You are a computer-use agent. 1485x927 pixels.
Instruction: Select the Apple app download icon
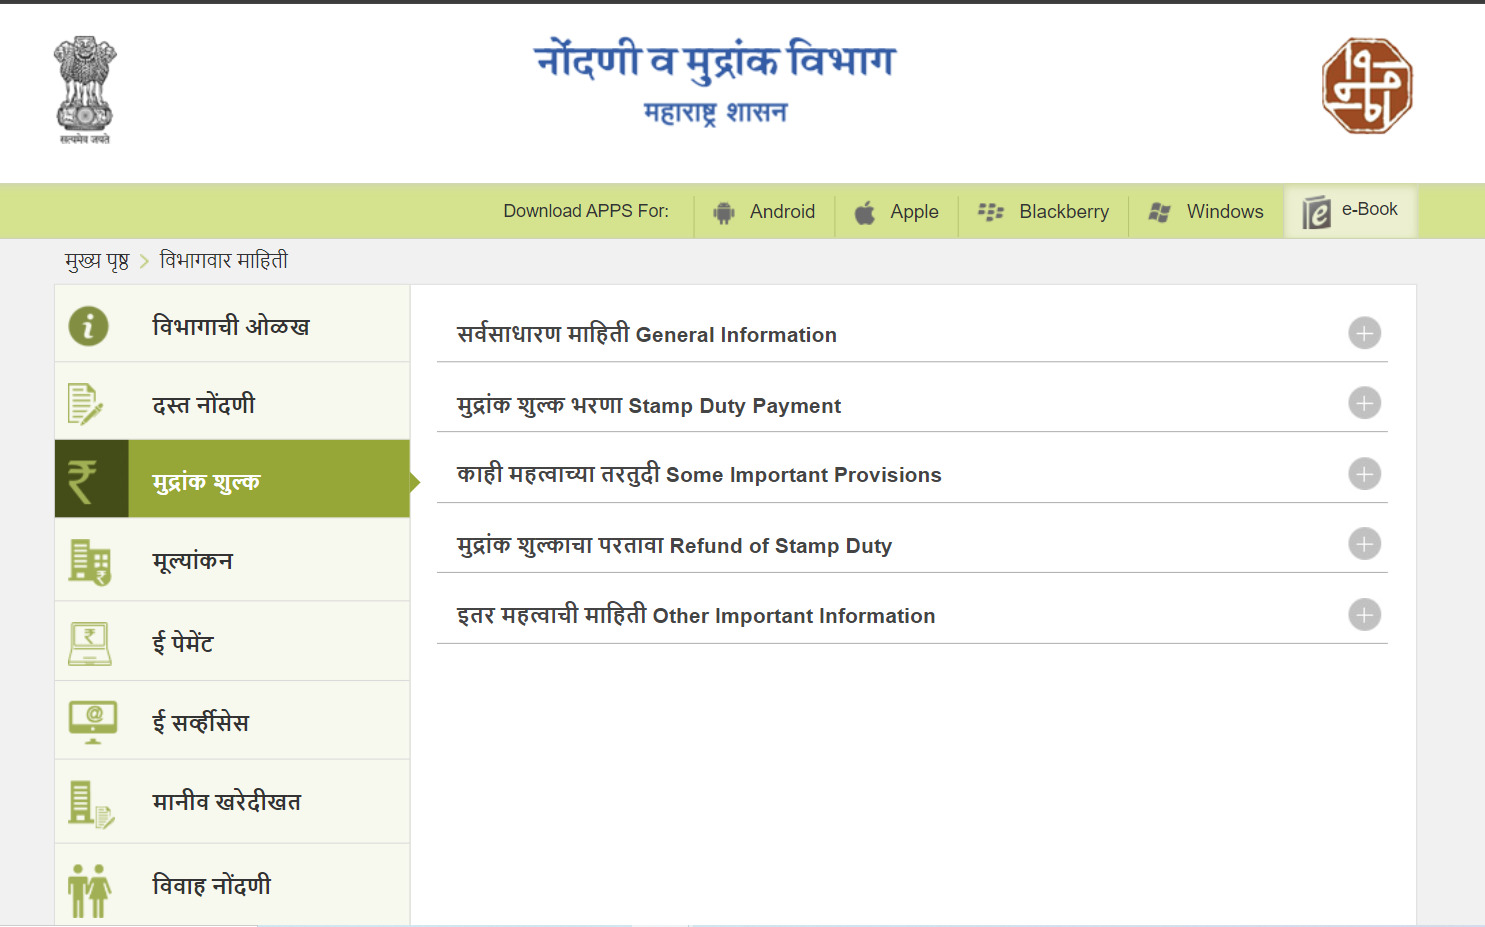coord(864,211)
